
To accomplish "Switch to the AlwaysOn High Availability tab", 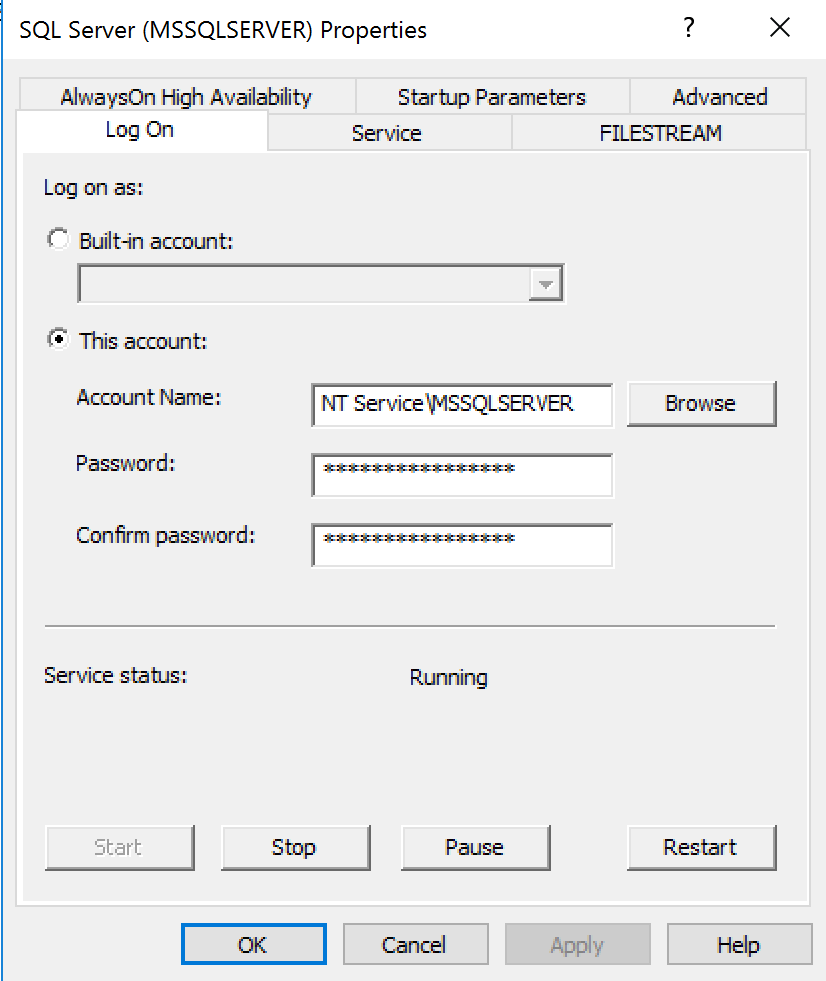I will 186,97.
